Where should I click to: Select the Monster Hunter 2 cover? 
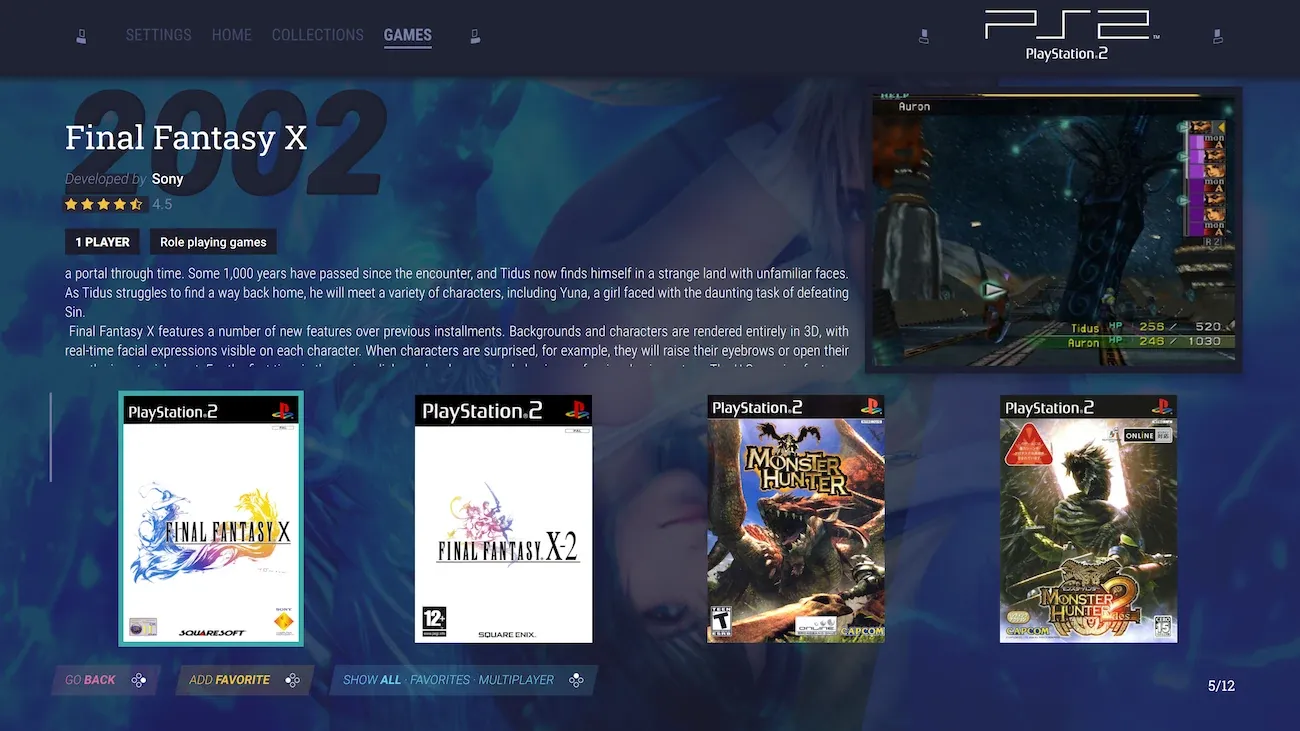point(1088,519)
